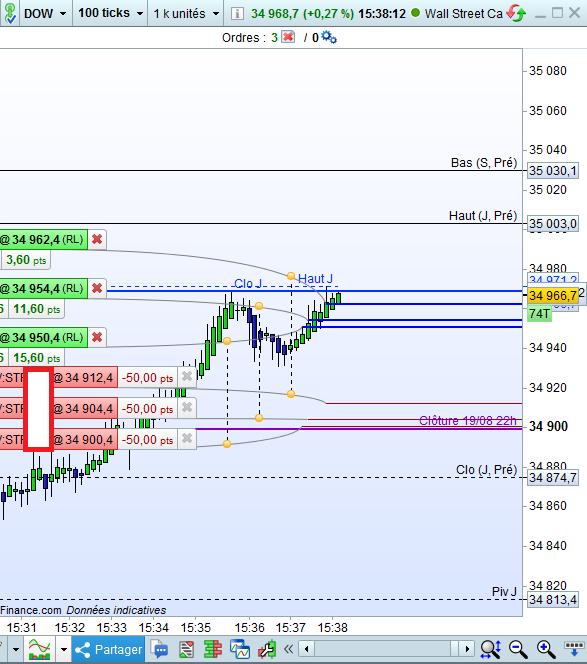
Task: Click the 11,60 pts gain label
Action: tap(36, 309)
